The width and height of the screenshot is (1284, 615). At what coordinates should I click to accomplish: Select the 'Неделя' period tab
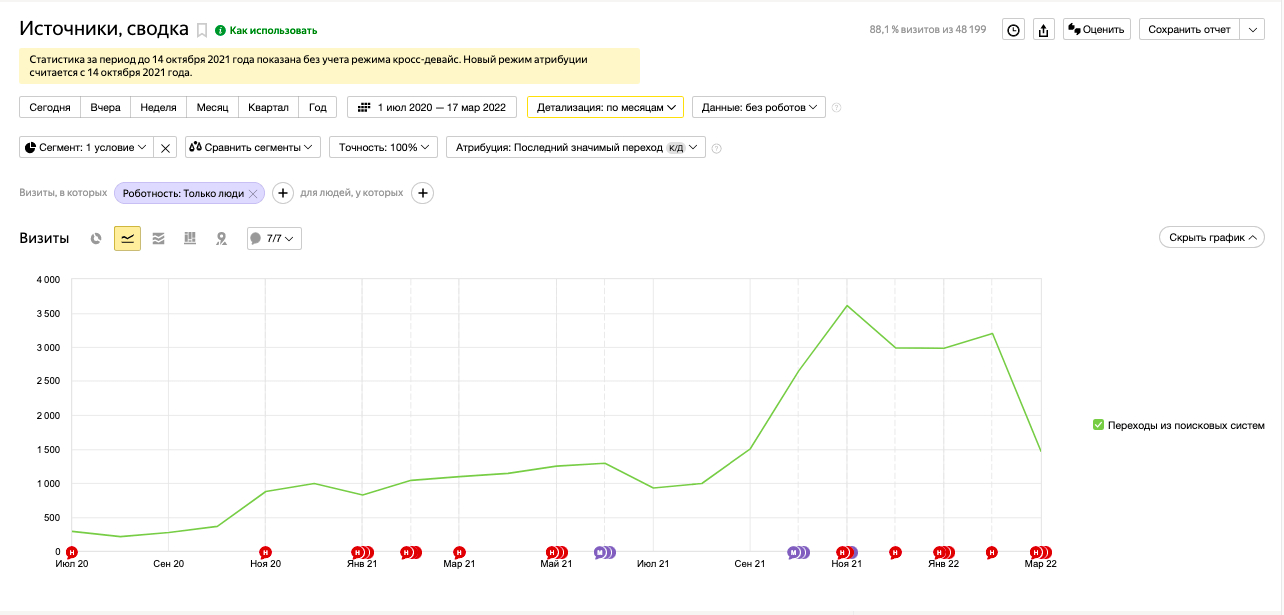(159, 107)
